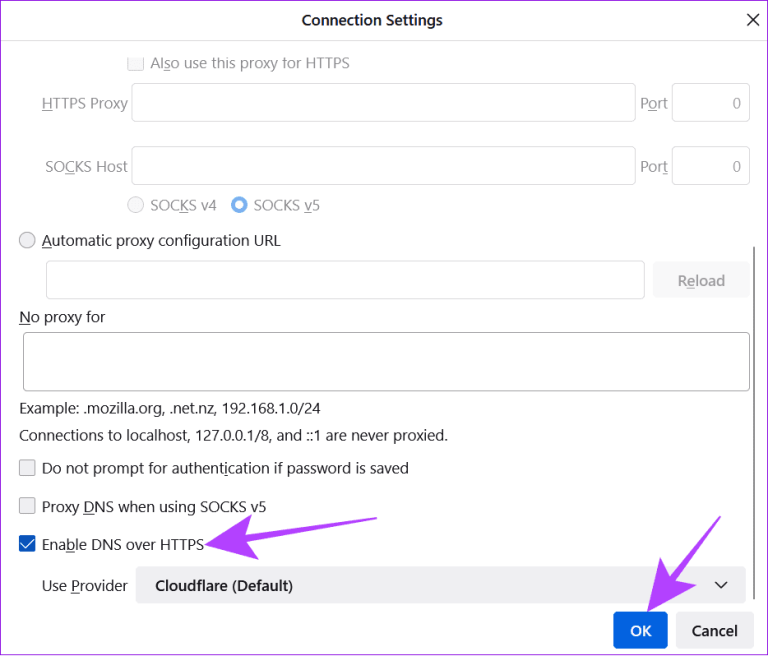Screen dimensions: 768x656
Task: Close the Connection Settings dialog
Action: pos(752,20)
